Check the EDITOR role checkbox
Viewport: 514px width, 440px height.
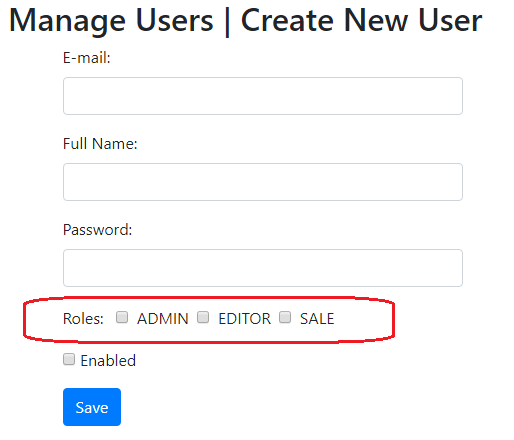coord(203,317)
